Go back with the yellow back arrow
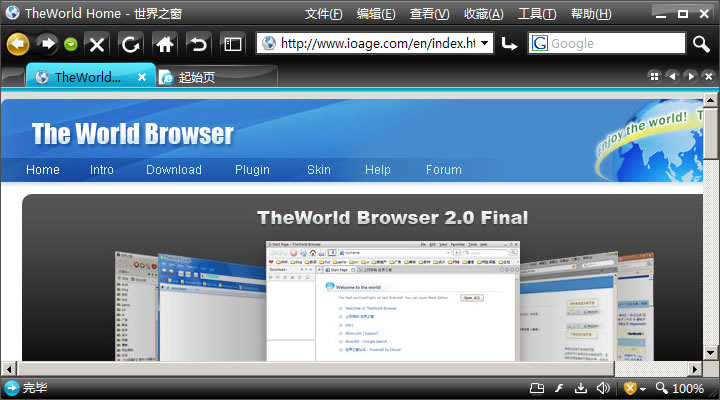 (17, 44)
